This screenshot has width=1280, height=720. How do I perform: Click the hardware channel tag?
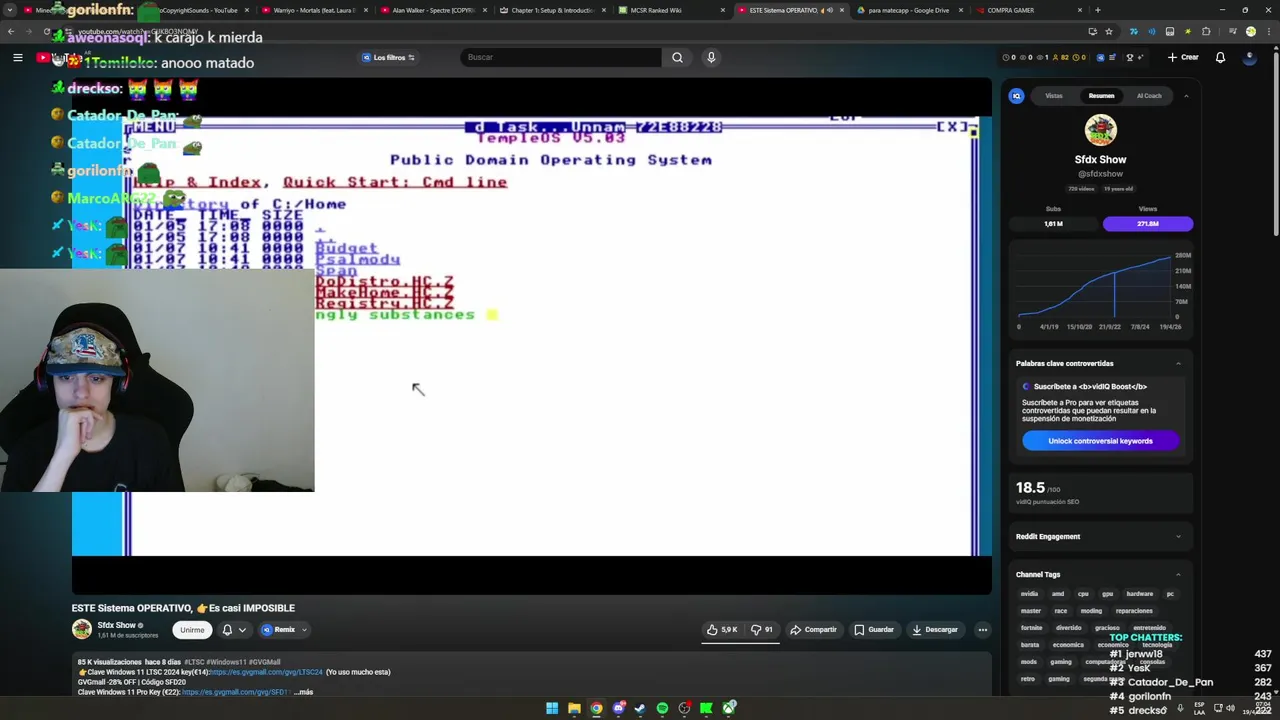coord(1140,594)
